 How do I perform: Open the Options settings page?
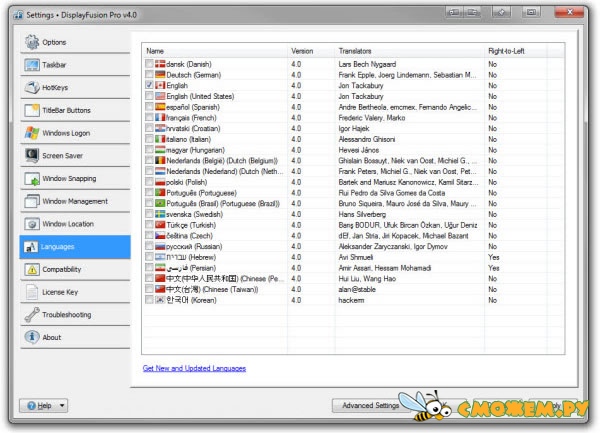tap(75, 42)
